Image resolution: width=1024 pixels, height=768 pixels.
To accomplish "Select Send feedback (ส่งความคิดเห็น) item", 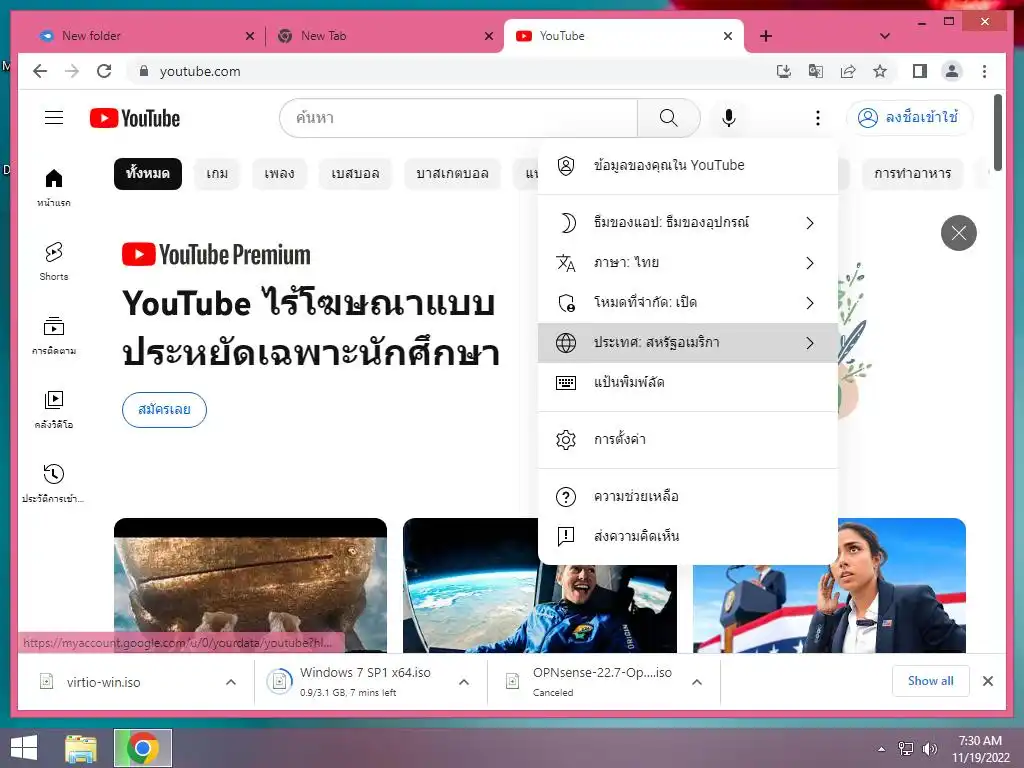I will 688,536.
